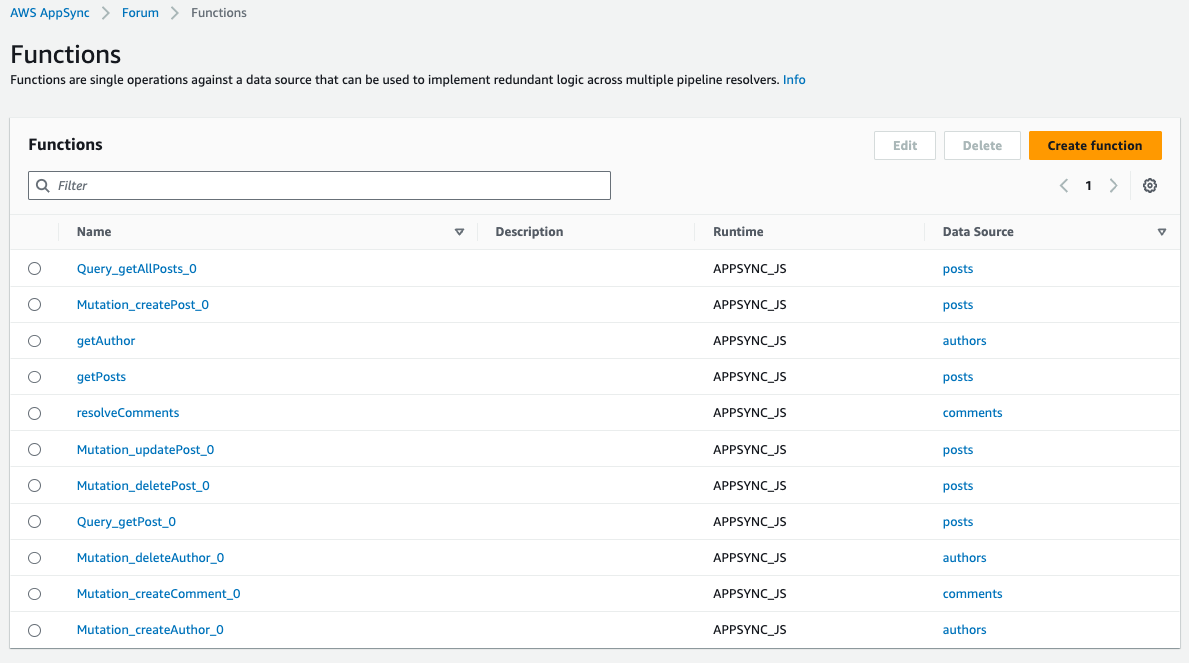Viewport: 1189px width, 663px height.
Task: Open Mutation_createPost_0 function
Action: point(143,305)
